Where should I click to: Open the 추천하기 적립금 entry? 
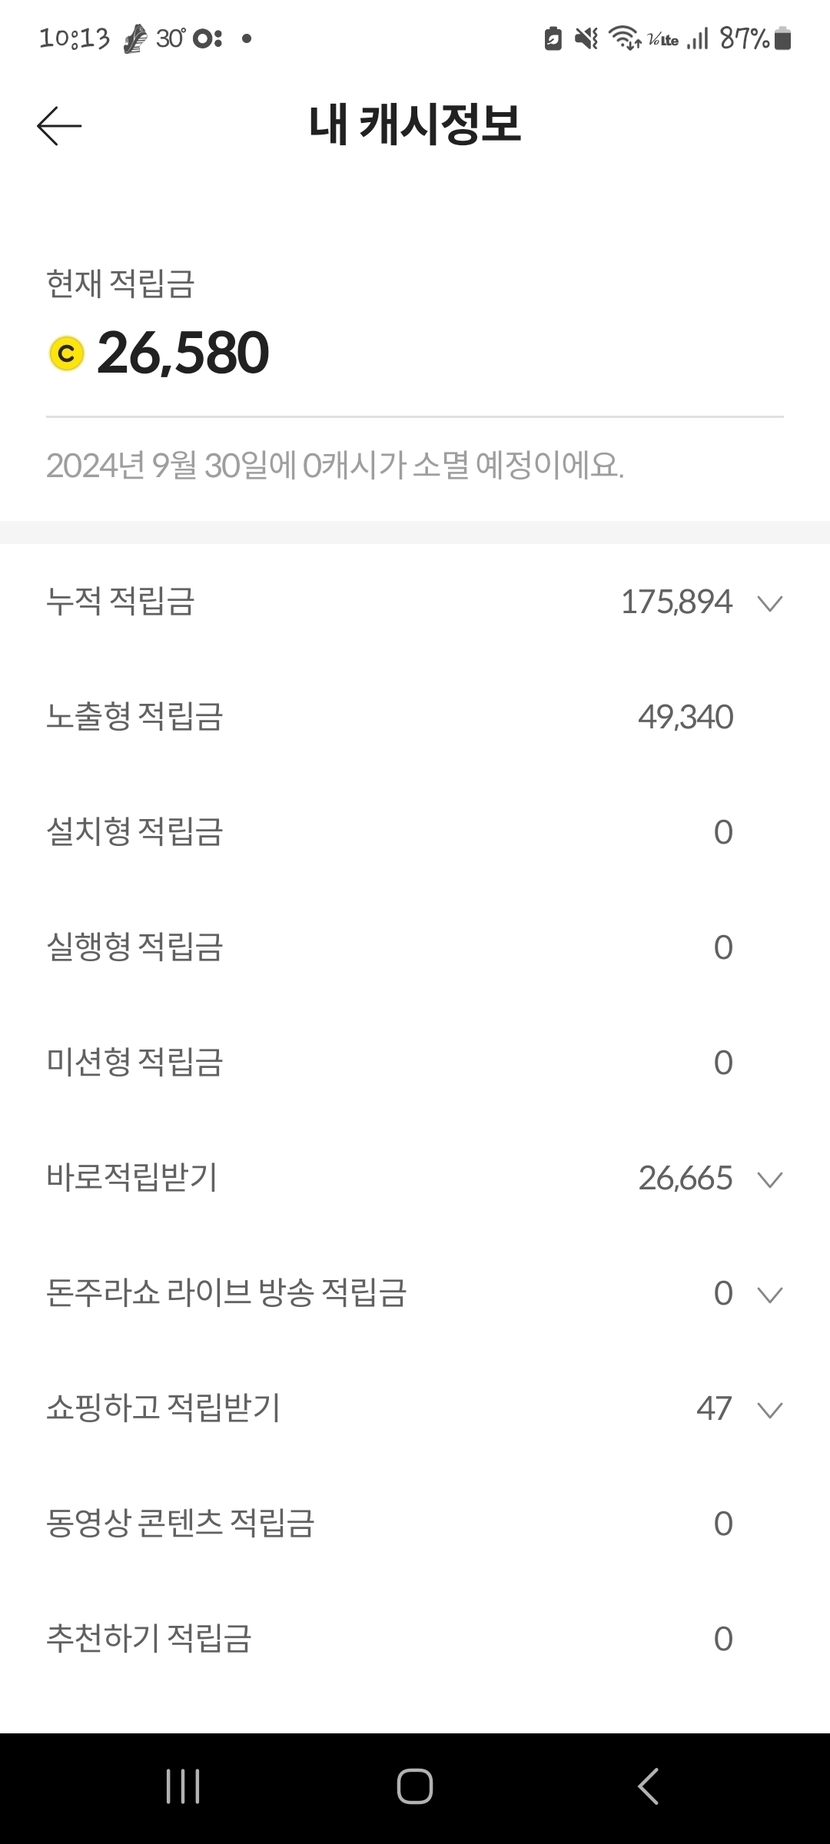(414, 1638)
